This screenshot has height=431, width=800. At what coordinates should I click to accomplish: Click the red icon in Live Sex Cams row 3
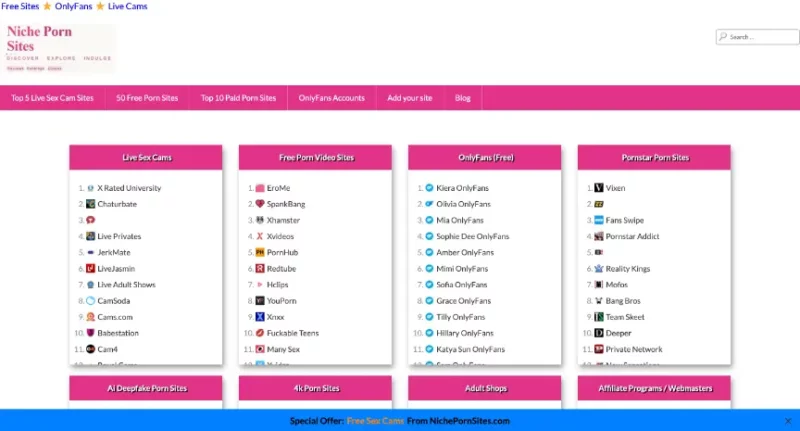[90, 220]
